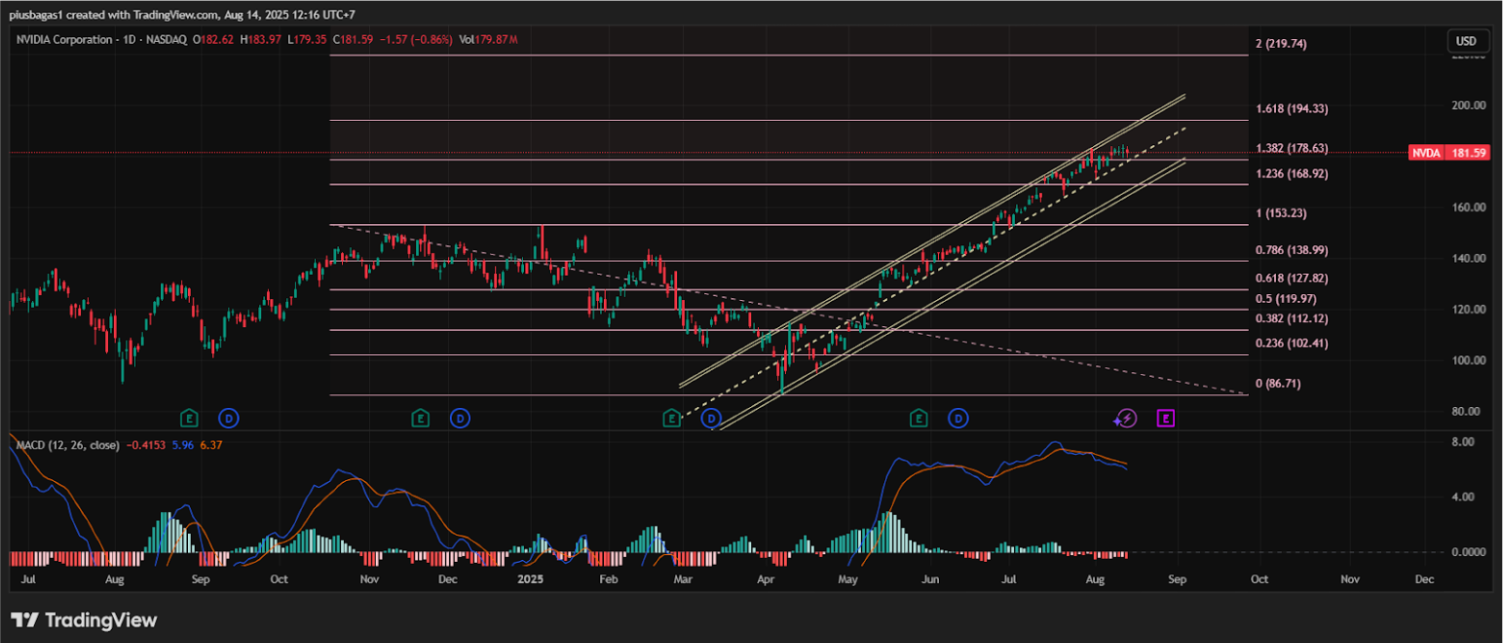Screen dimensions: 1503x643
Task: Select the Fibonacci level 1.382 (178.63) label
Action: coord(1293,148)
